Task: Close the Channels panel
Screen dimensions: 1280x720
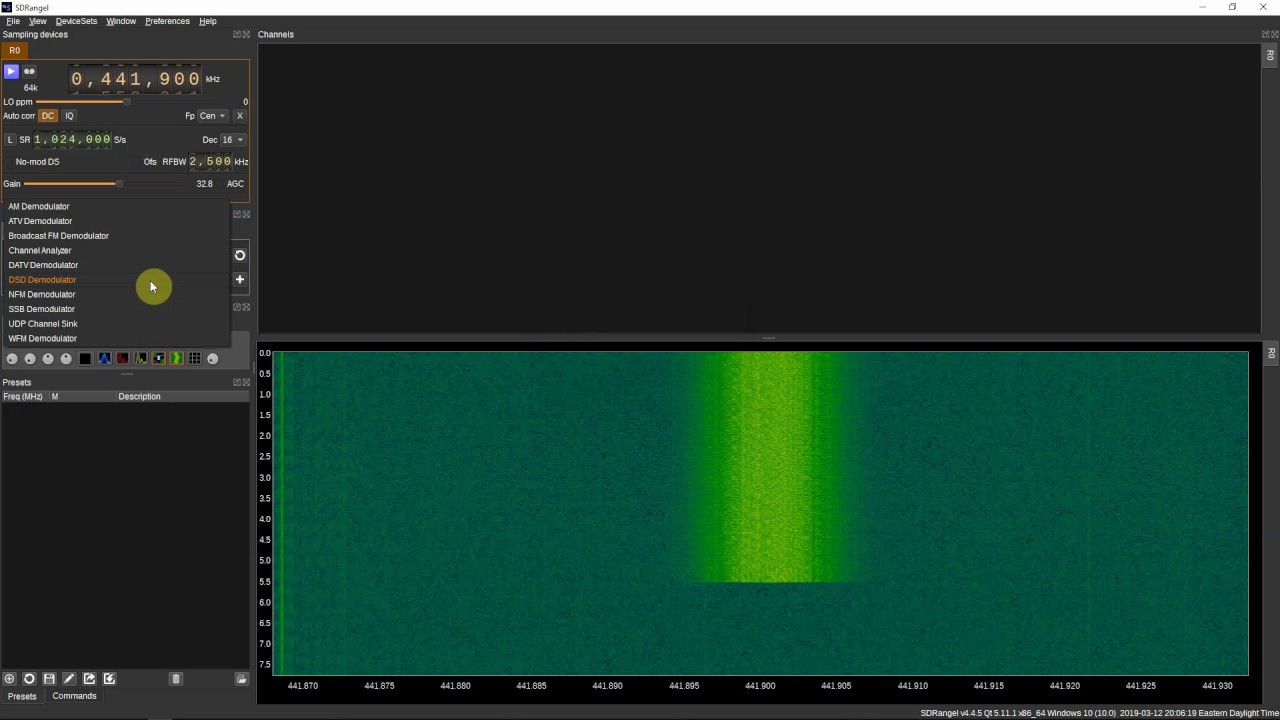Action: (x=1274, y=35)
